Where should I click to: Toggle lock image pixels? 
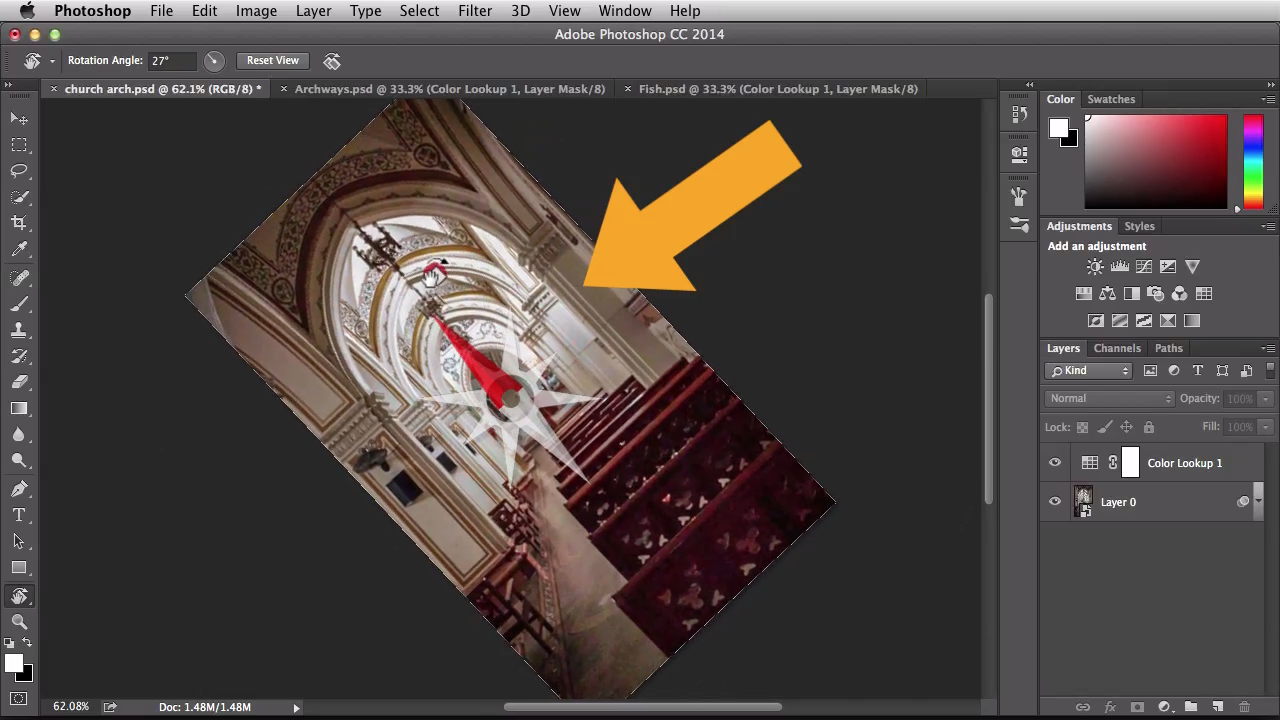coord(1104,427)
